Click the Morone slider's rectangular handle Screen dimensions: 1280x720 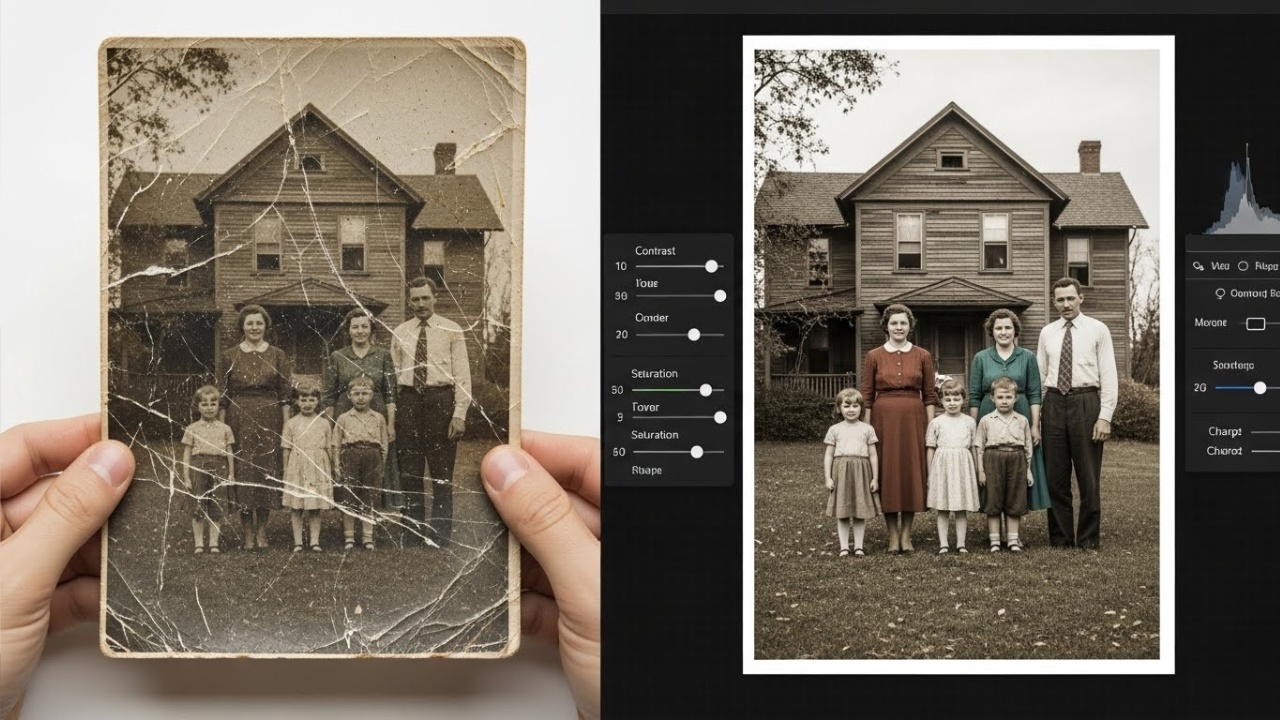coord(1255,324)
